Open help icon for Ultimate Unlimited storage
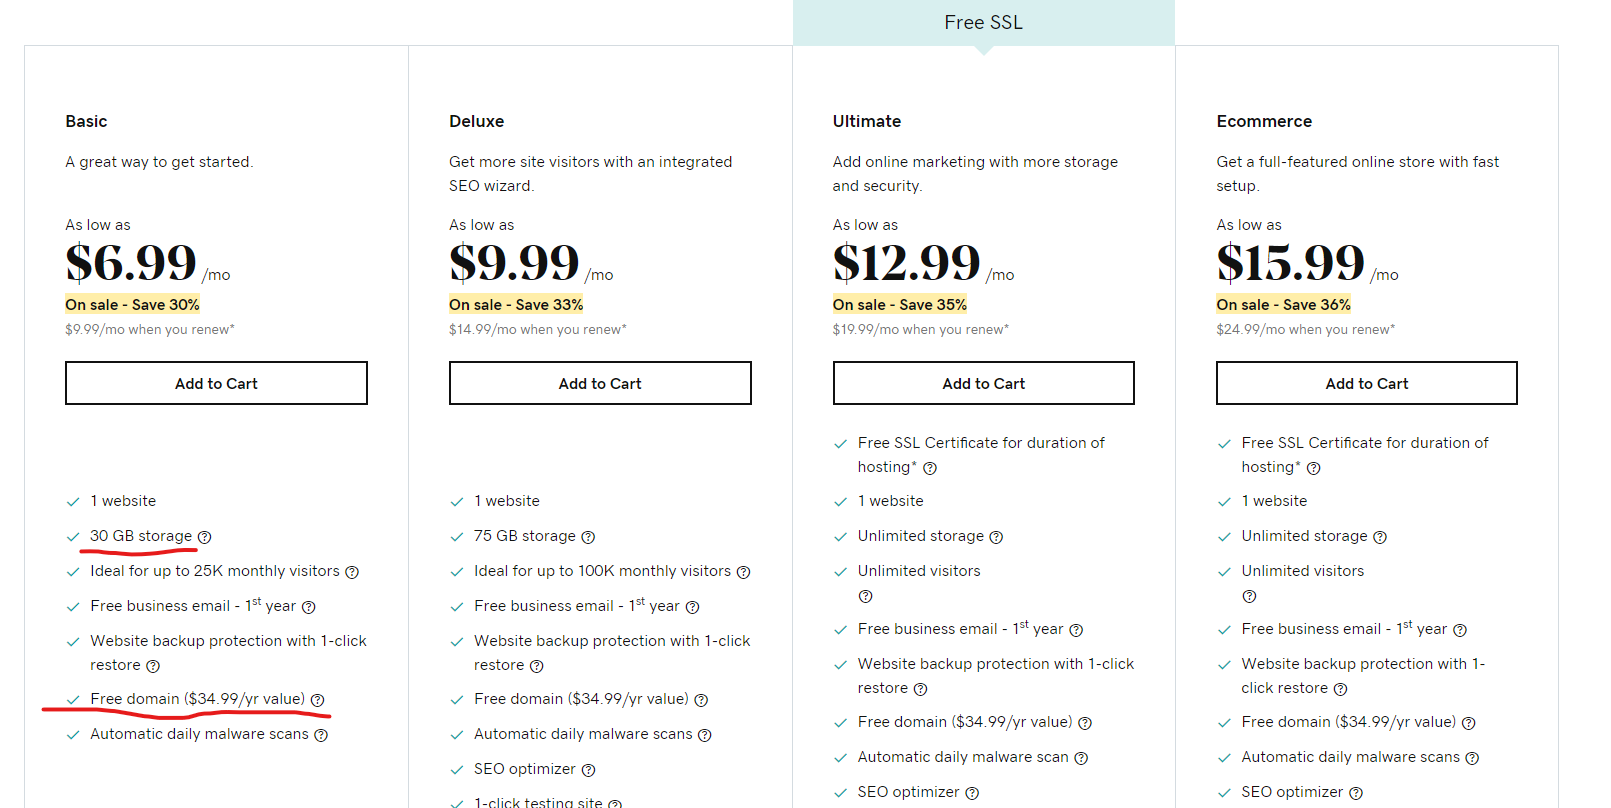This screenshot has height=808, width=1611. 996,537
